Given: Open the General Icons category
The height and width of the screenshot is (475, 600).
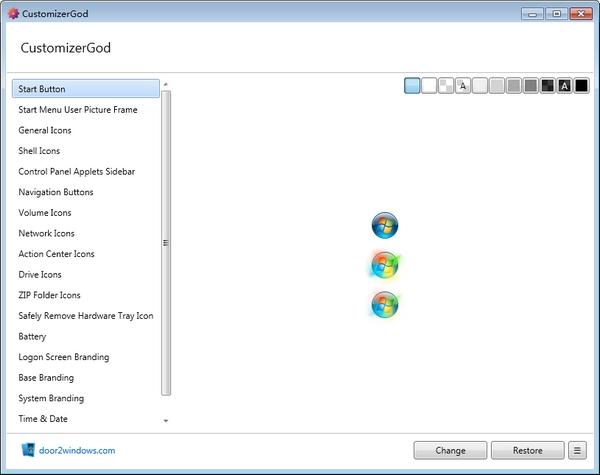Looking at the screenshot, I should [x=86, y=130].
